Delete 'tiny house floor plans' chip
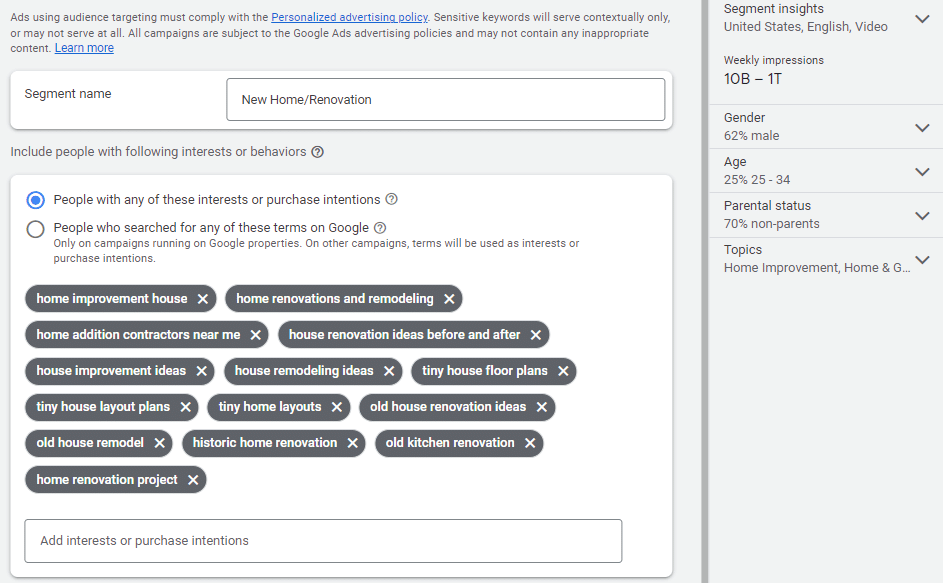This screenshot has width=943, height=583. click(x=563, y=371)
